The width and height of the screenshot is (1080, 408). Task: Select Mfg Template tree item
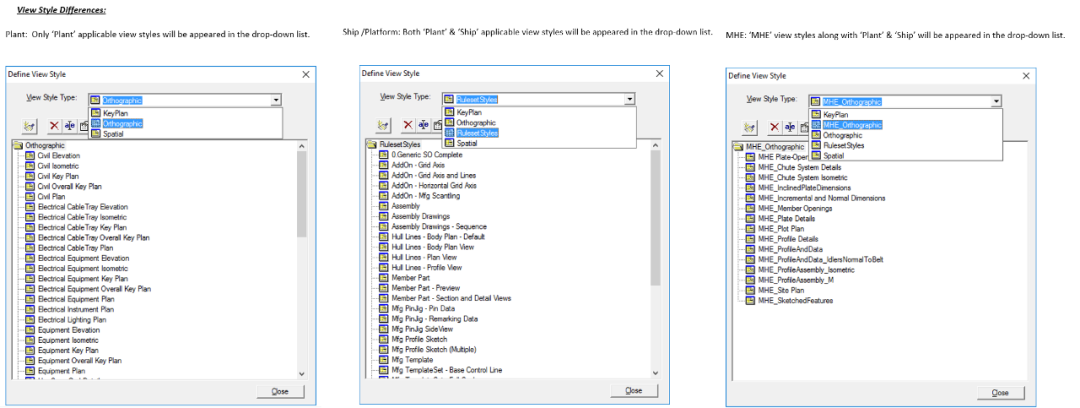pyautogui.click(x=412, y=360)
